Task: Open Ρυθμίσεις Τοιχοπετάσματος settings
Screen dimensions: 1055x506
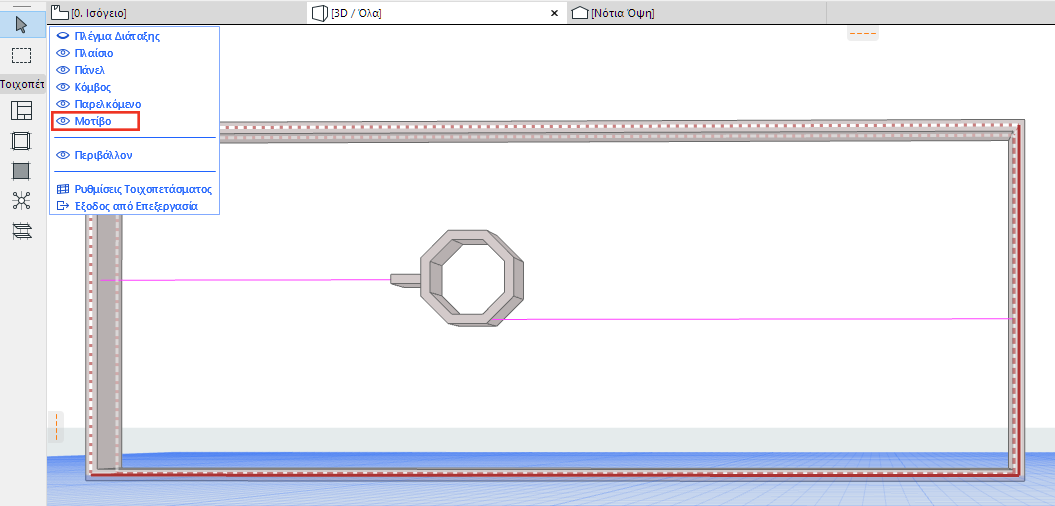Action: coord(135,189)
